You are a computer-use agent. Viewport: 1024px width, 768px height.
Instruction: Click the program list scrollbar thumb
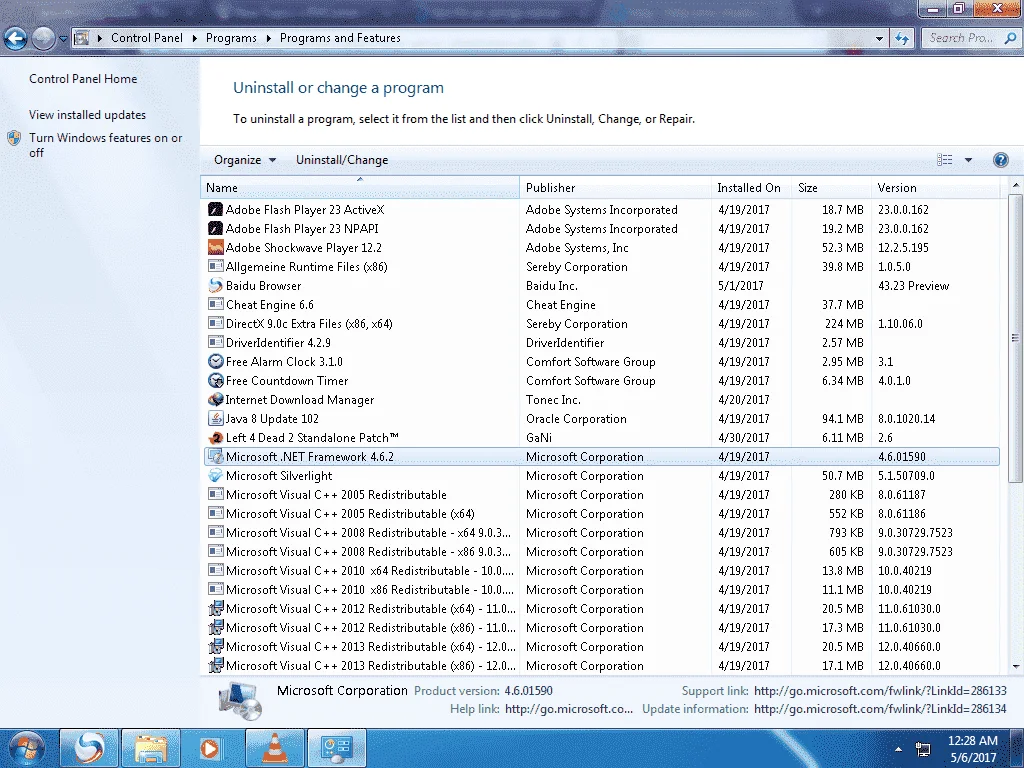tap(1015, 338)
